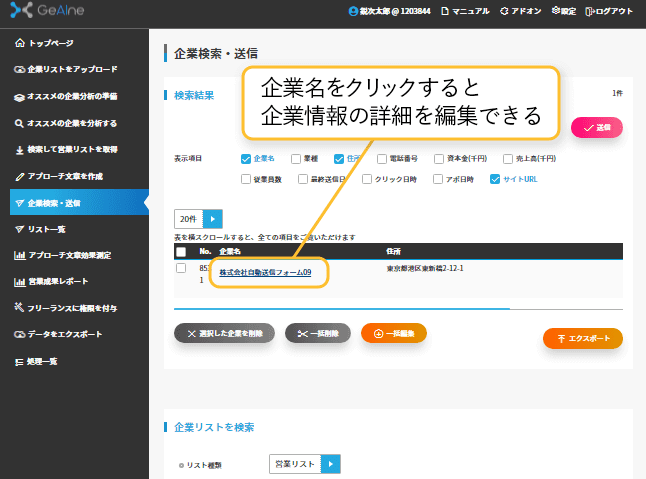
Task: Open 企業リストをアップロード menu item
Action: [x=73, y=69]
